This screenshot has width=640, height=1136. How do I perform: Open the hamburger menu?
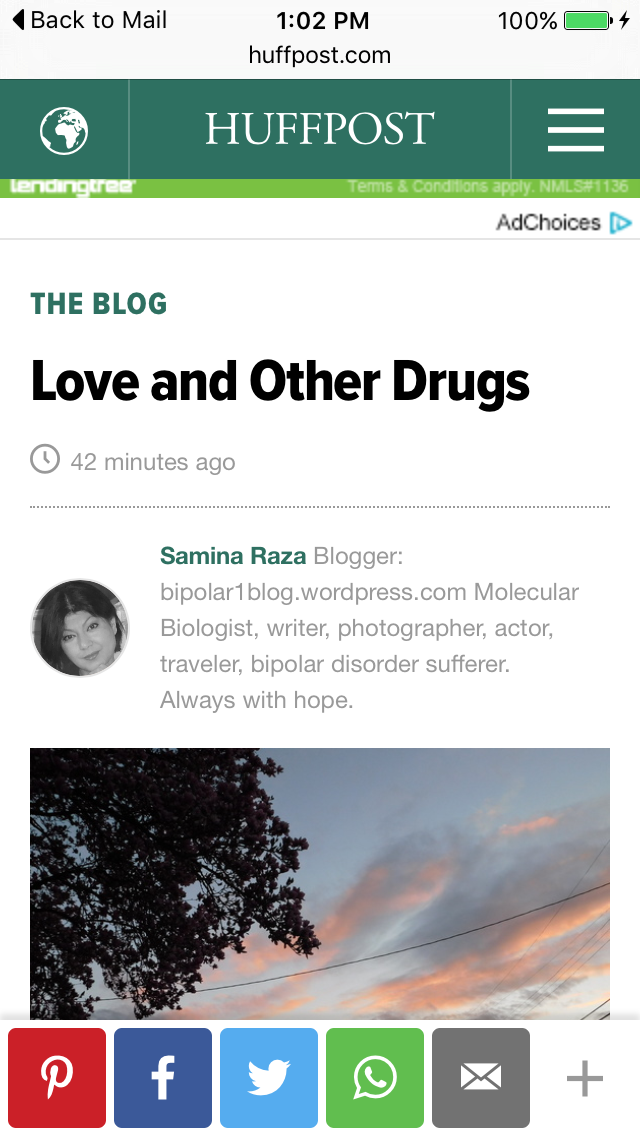(x=576, y=130)
